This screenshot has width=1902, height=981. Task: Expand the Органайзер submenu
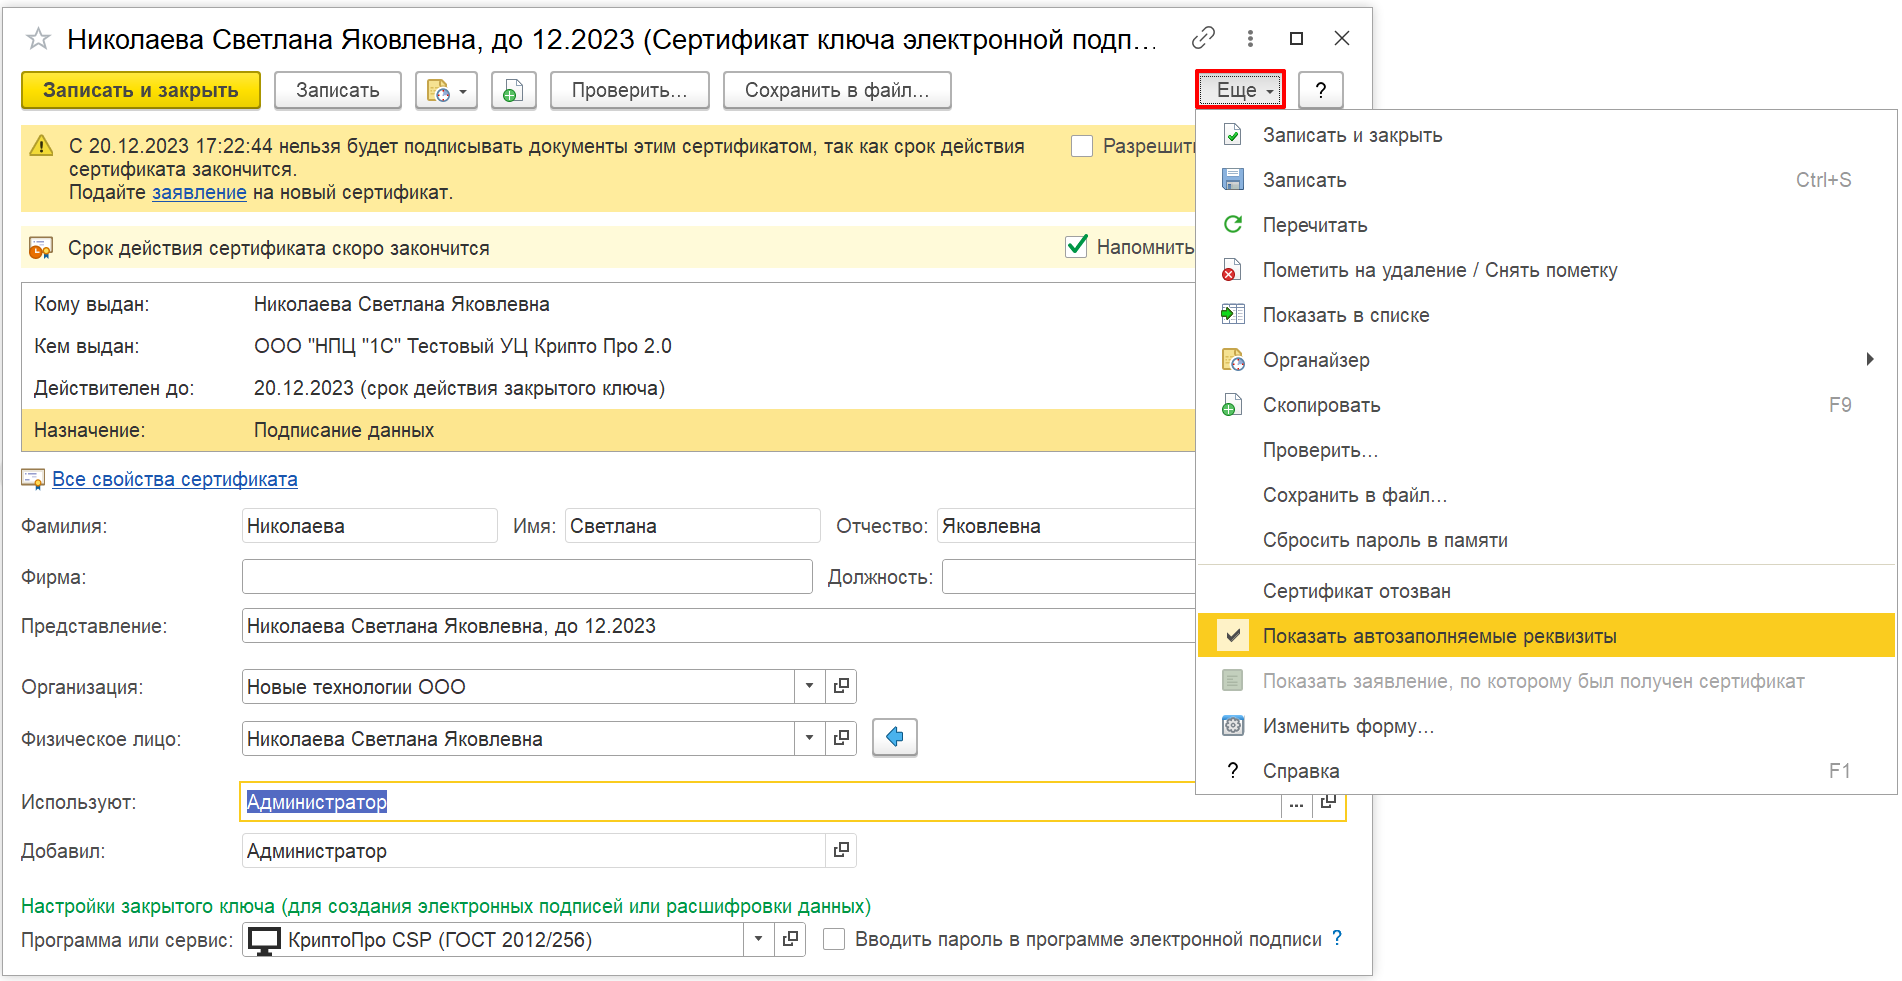point(1546,360)
